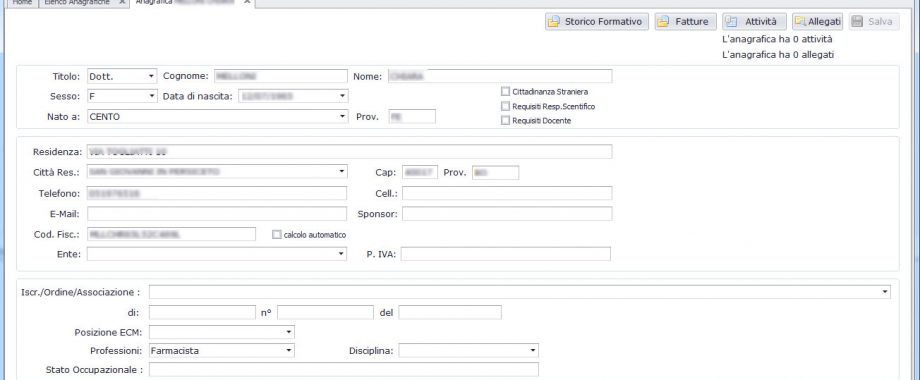This screenshot has height=380, width=920.
Task: Click the P. IVA input field
Action: click(x=506, y=254)
